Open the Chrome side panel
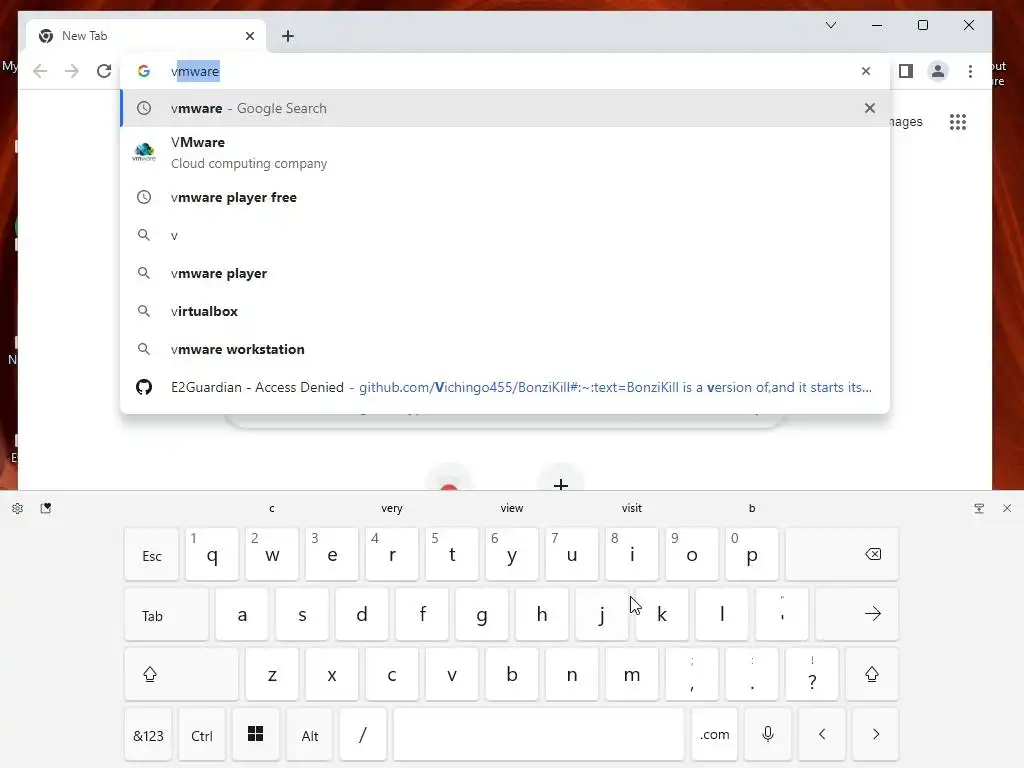1024x768 pixels. point(906,71)
